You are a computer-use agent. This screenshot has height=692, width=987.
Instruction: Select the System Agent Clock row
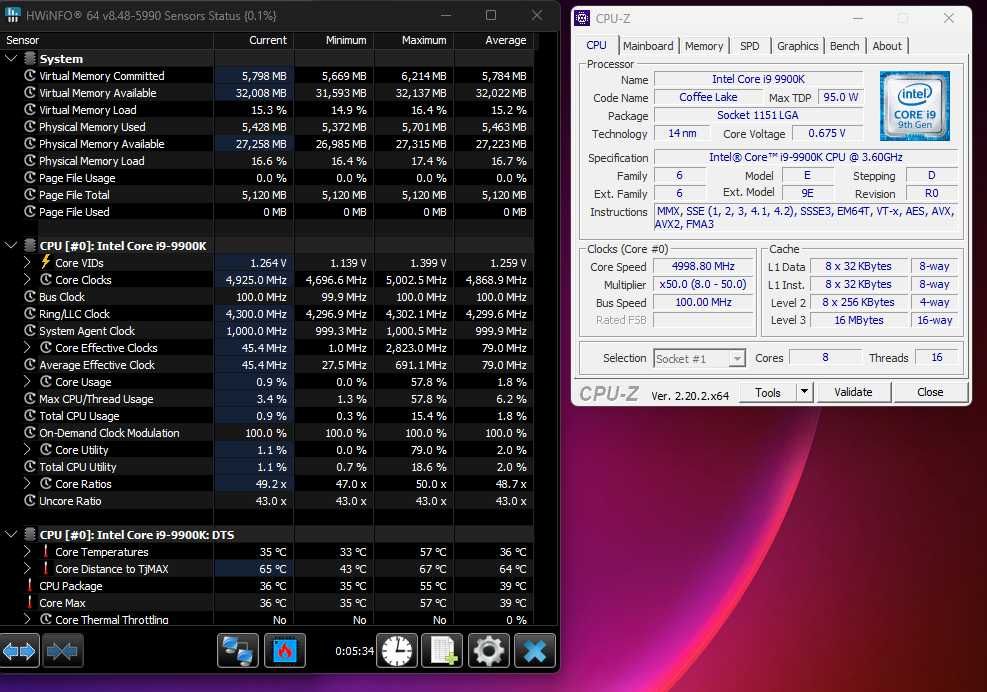coord(267,331)
